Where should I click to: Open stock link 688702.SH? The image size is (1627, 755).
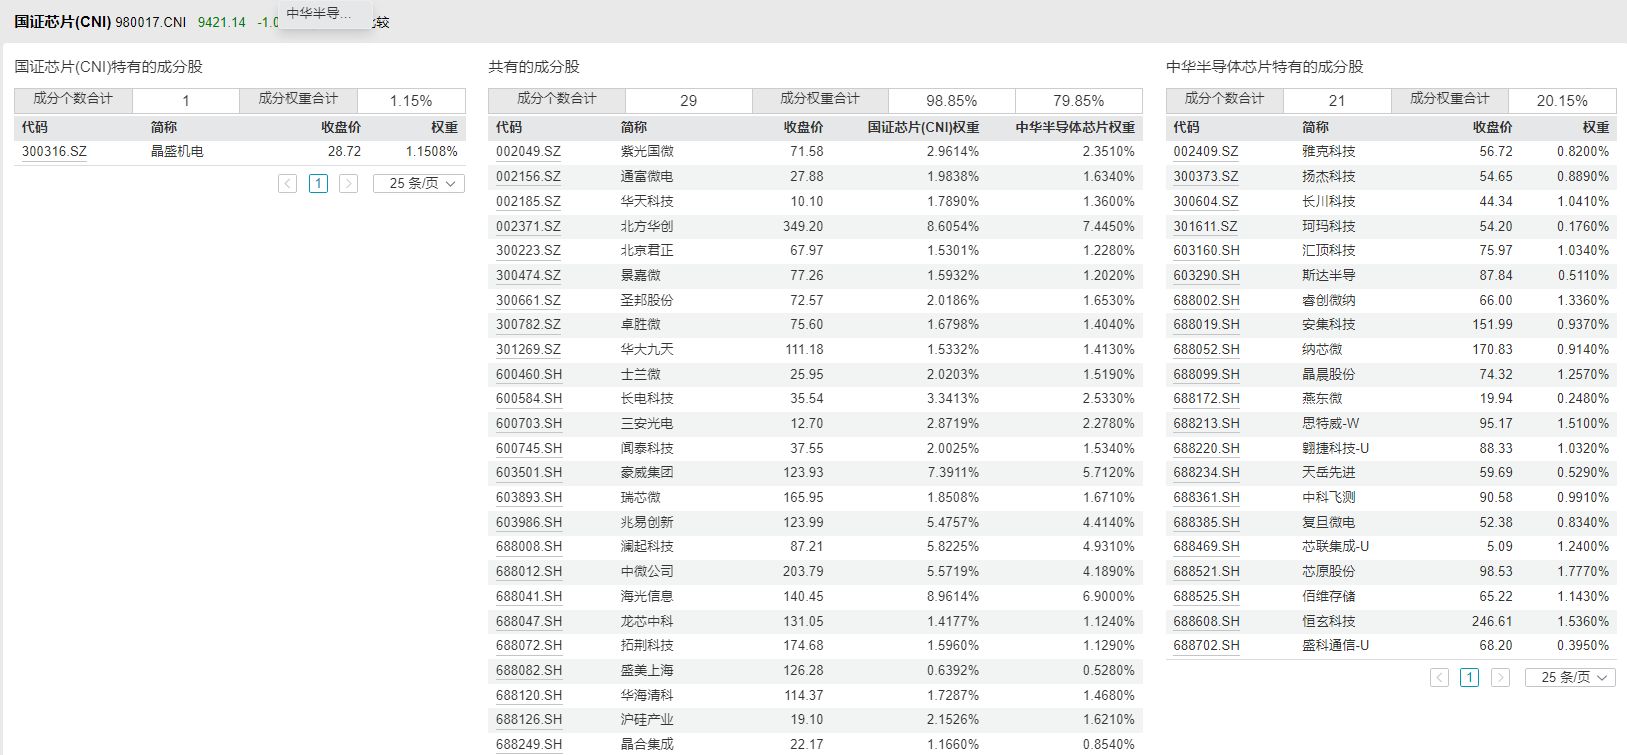point(1207,646)
